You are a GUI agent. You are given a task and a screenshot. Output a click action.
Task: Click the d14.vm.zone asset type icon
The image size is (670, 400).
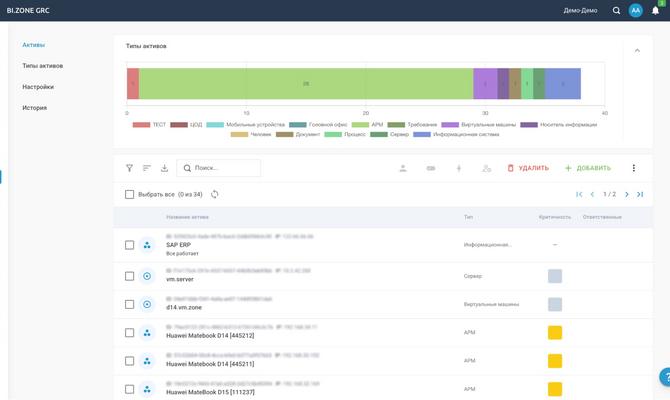[x=147, y=304]
